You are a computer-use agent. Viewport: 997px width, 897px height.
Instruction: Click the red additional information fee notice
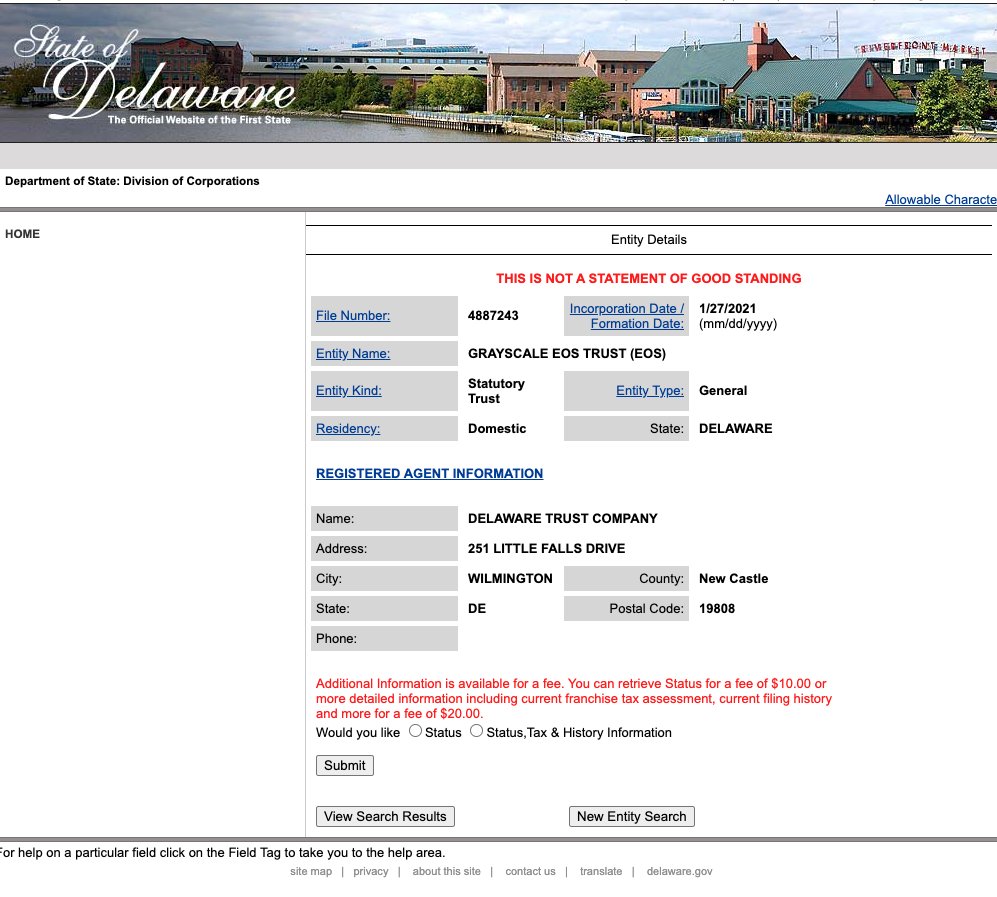coord(574,699)
